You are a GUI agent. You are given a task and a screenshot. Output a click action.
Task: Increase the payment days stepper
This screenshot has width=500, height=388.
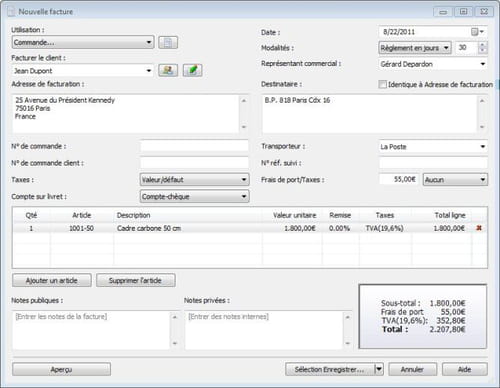482,44
